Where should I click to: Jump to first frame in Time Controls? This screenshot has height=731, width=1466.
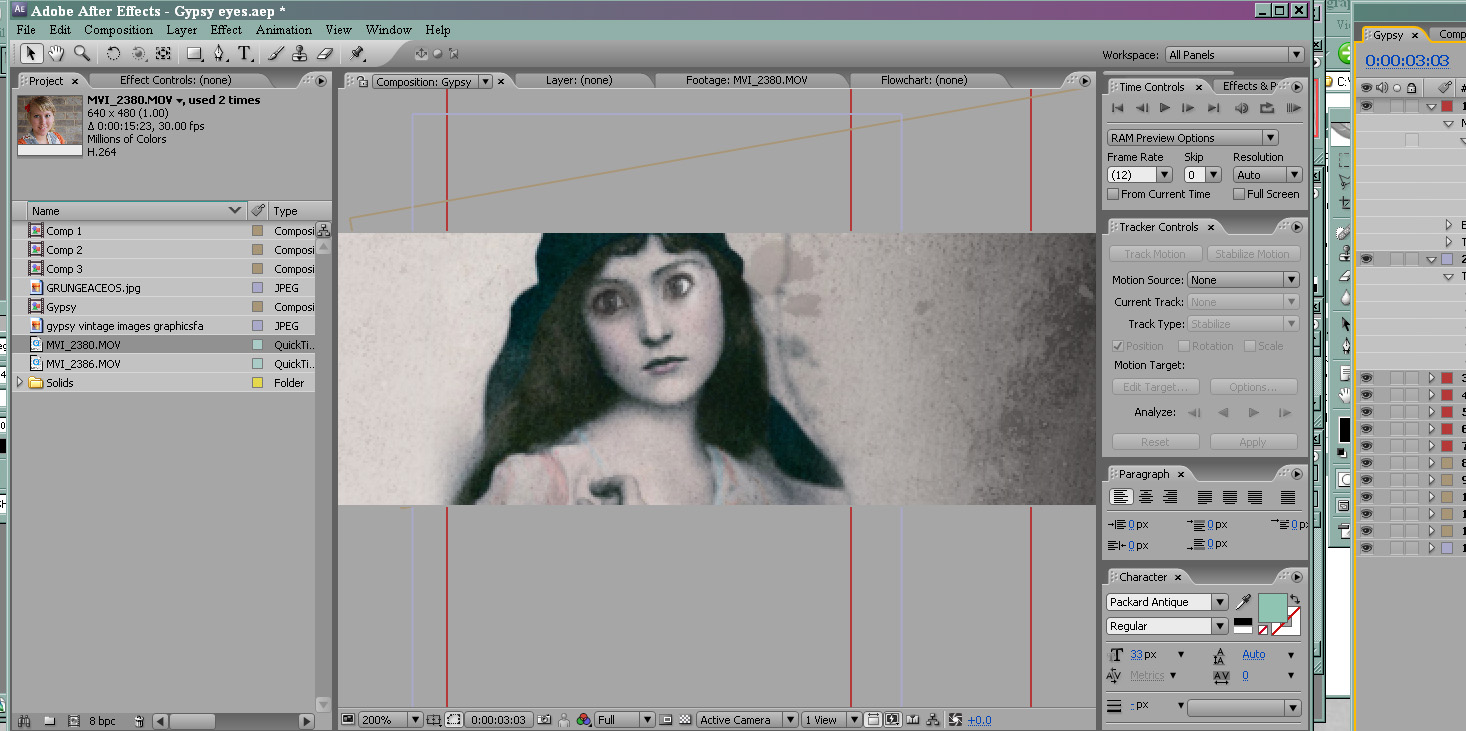tap(1117, 108)
